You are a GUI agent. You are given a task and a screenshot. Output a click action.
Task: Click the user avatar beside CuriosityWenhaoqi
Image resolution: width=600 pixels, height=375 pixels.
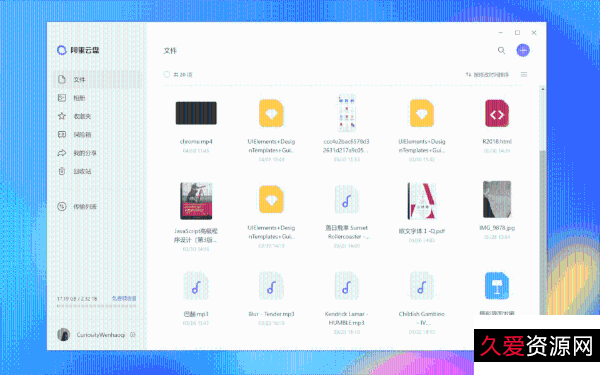coord(64,334)
